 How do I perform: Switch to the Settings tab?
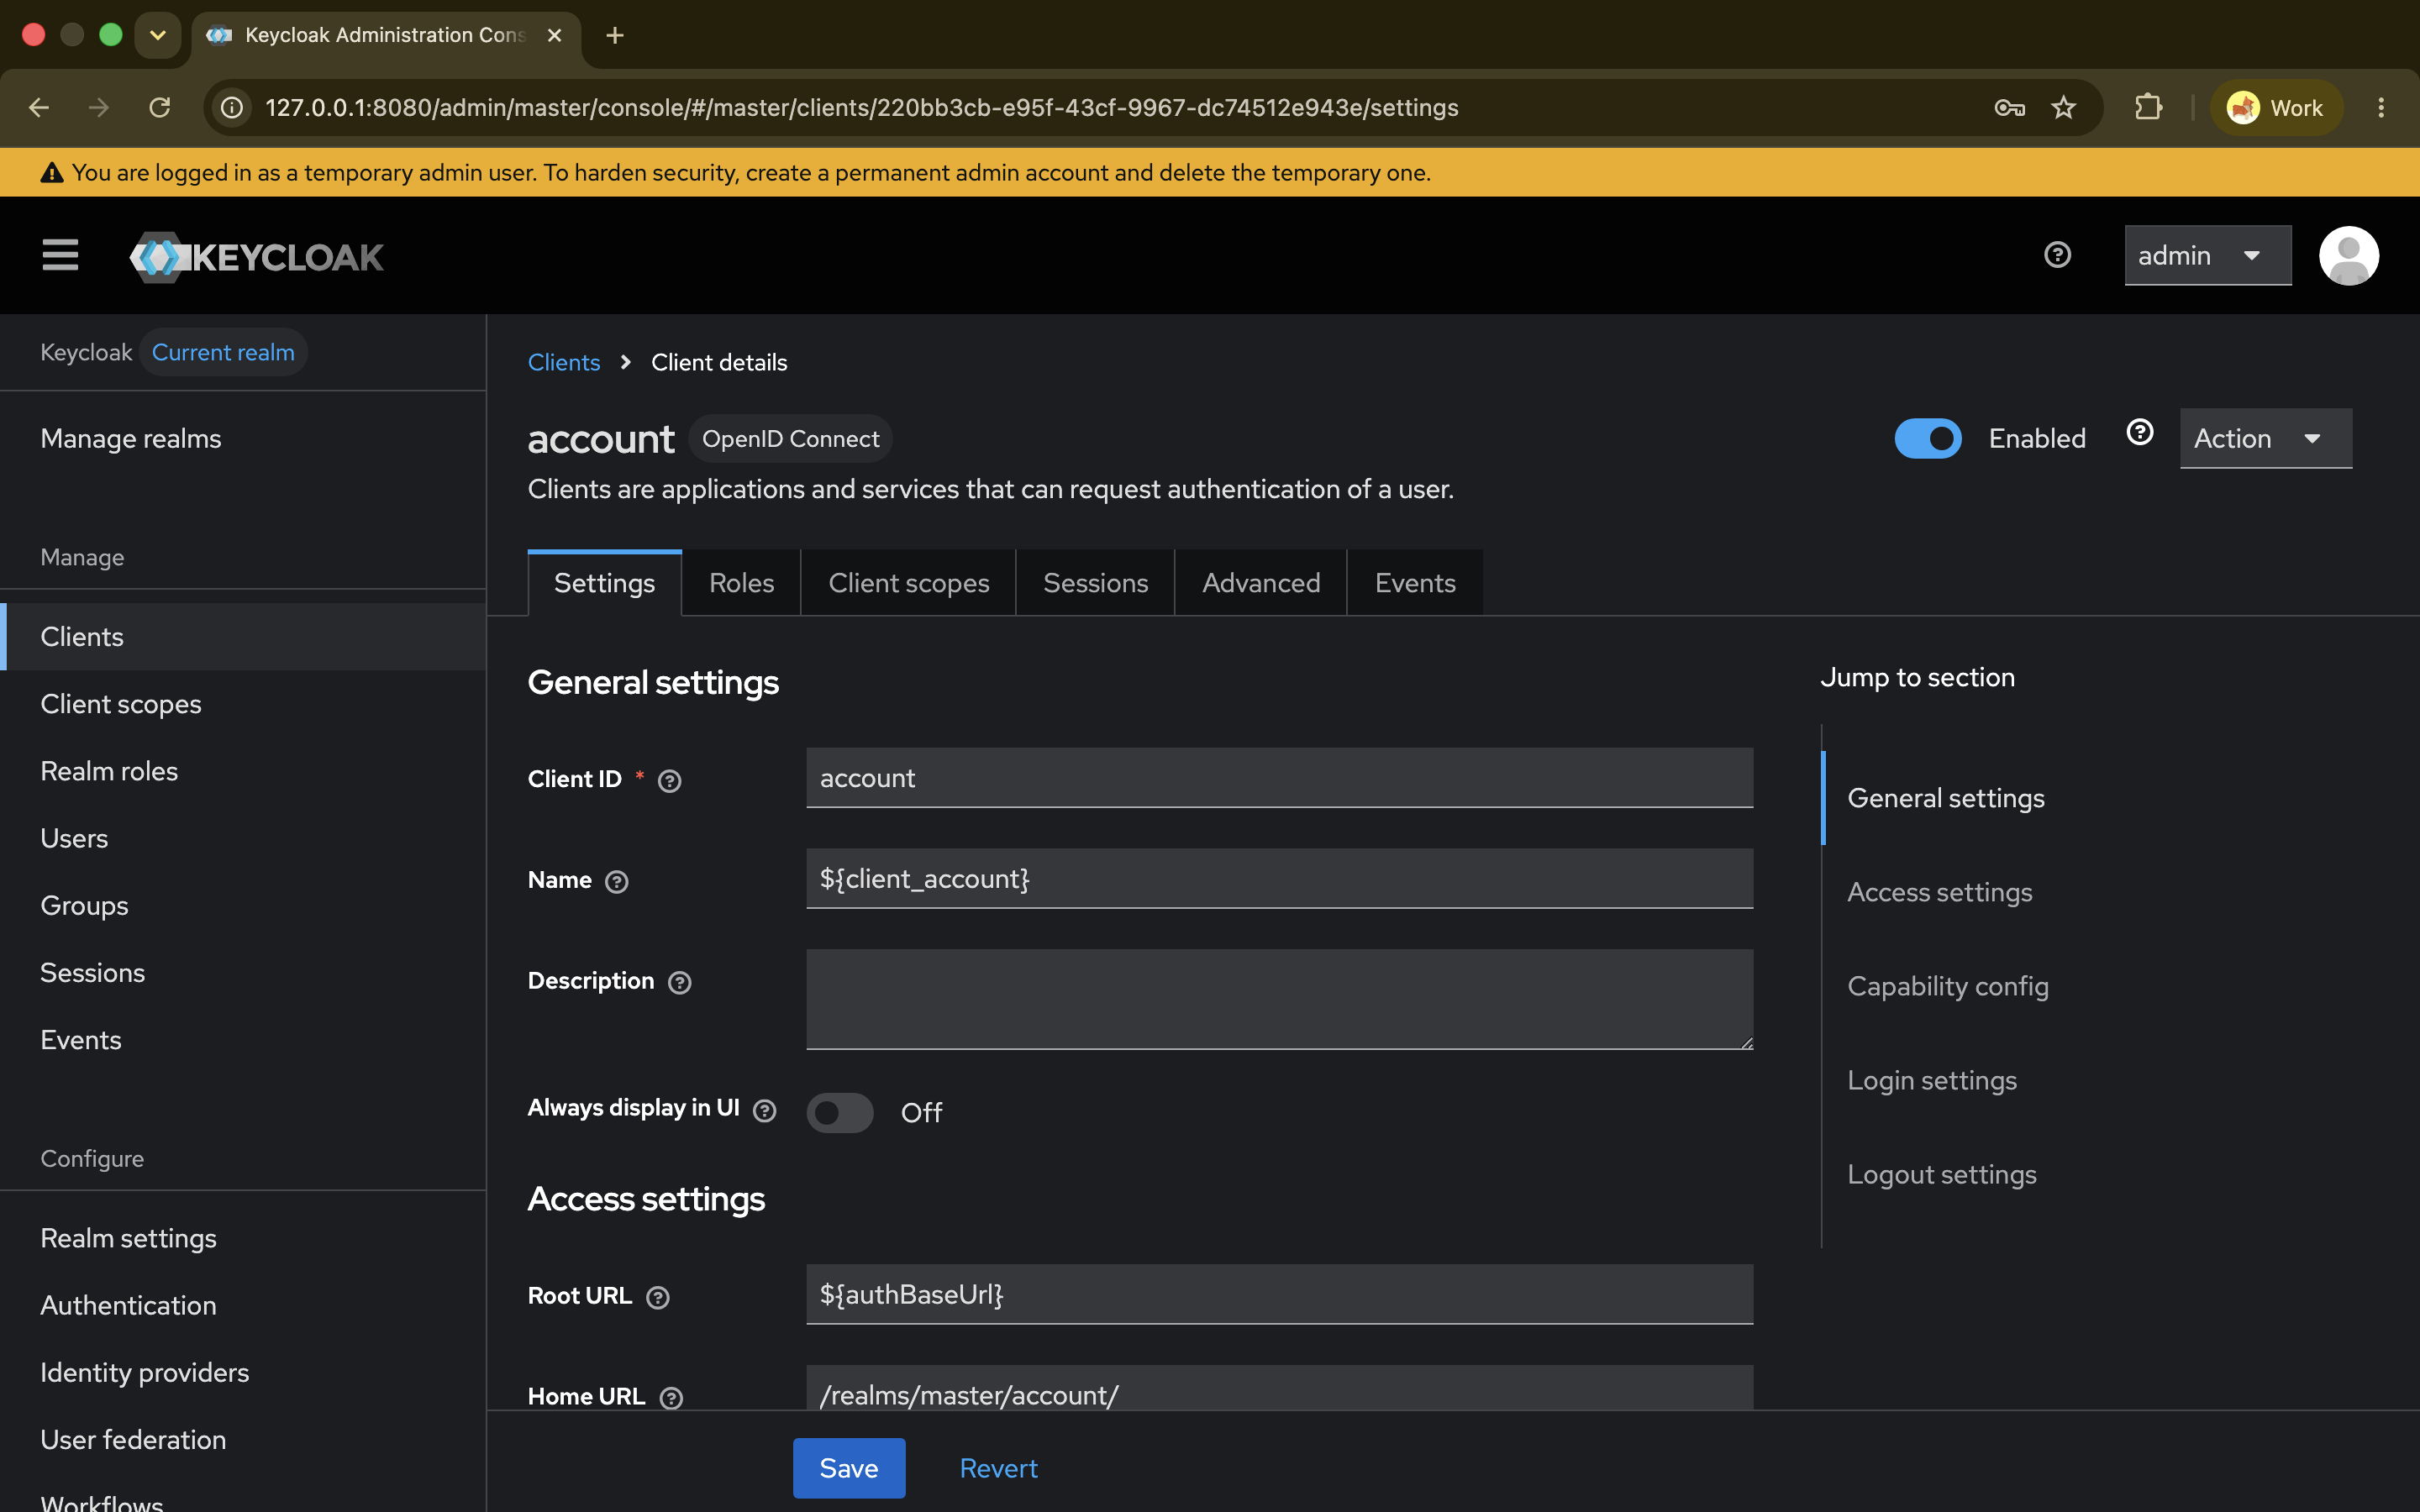pos(604,583)
